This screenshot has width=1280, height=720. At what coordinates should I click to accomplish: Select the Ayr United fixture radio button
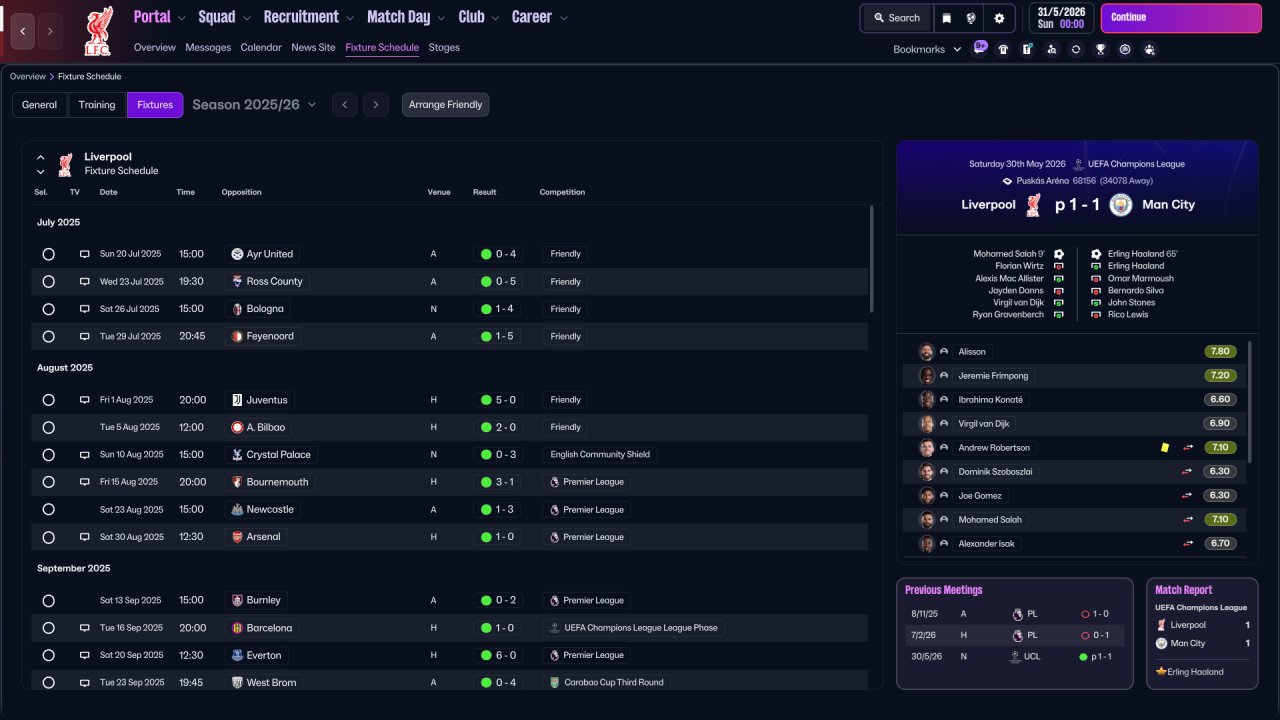pos(48,254)
